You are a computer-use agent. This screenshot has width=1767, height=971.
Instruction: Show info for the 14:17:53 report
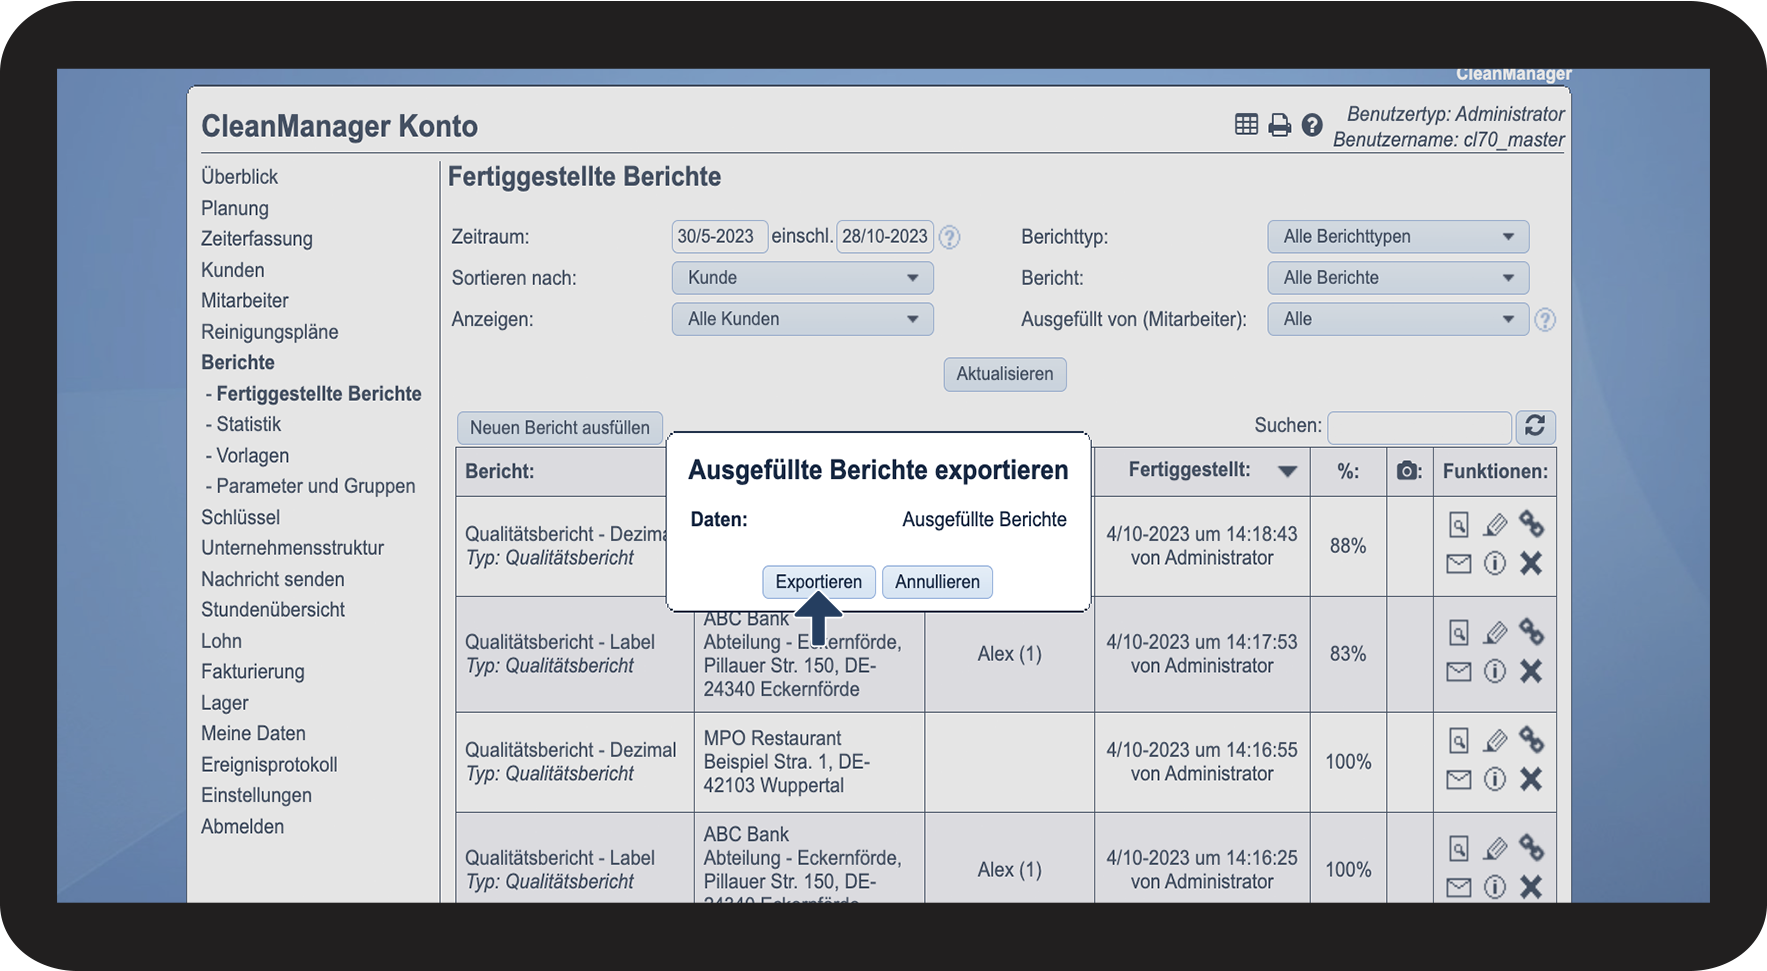1495,671
